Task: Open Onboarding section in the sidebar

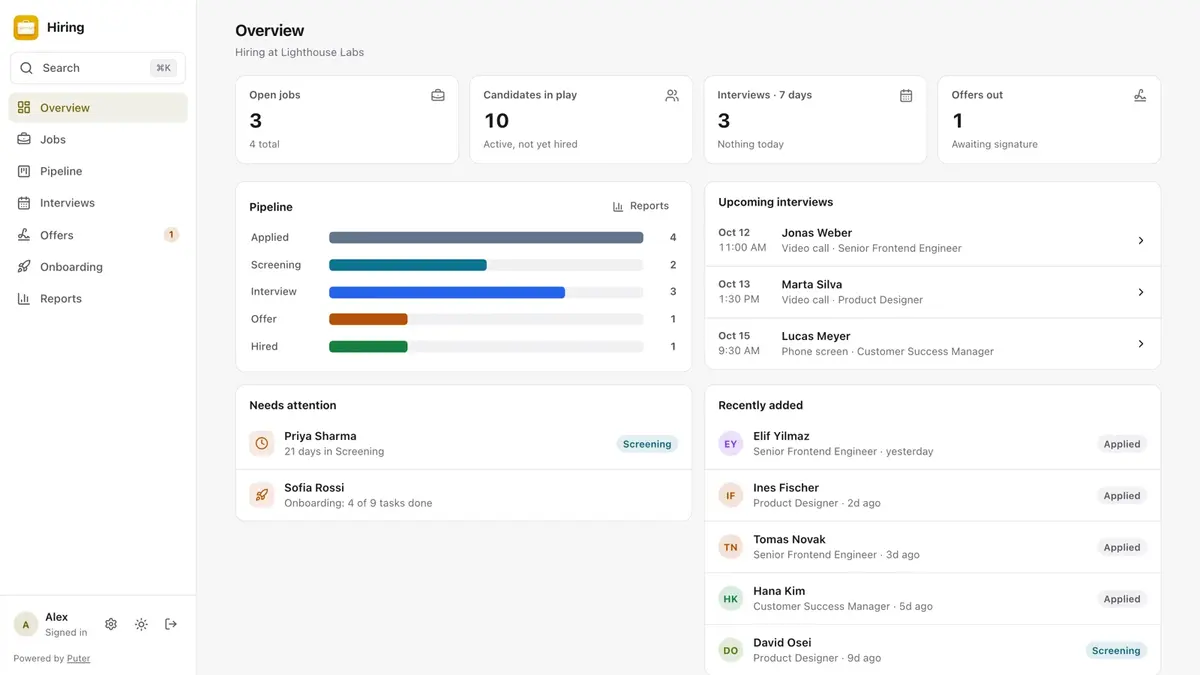Action: pyautogui.click(x=98, y=267)
